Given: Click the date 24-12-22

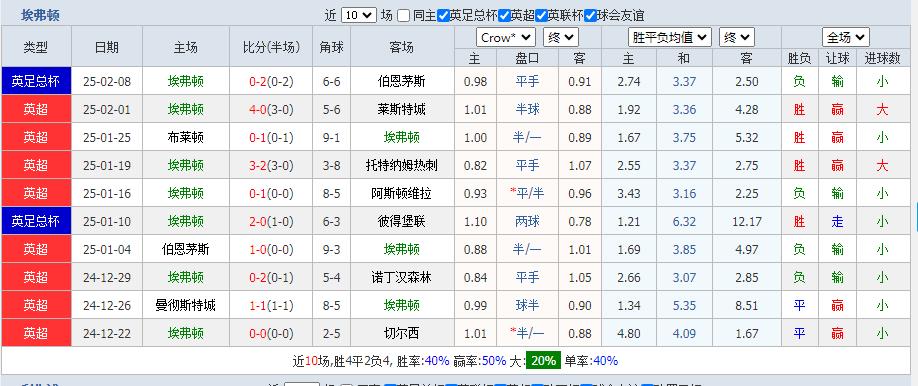Looking at the screenshot, I should coord(107,334).
